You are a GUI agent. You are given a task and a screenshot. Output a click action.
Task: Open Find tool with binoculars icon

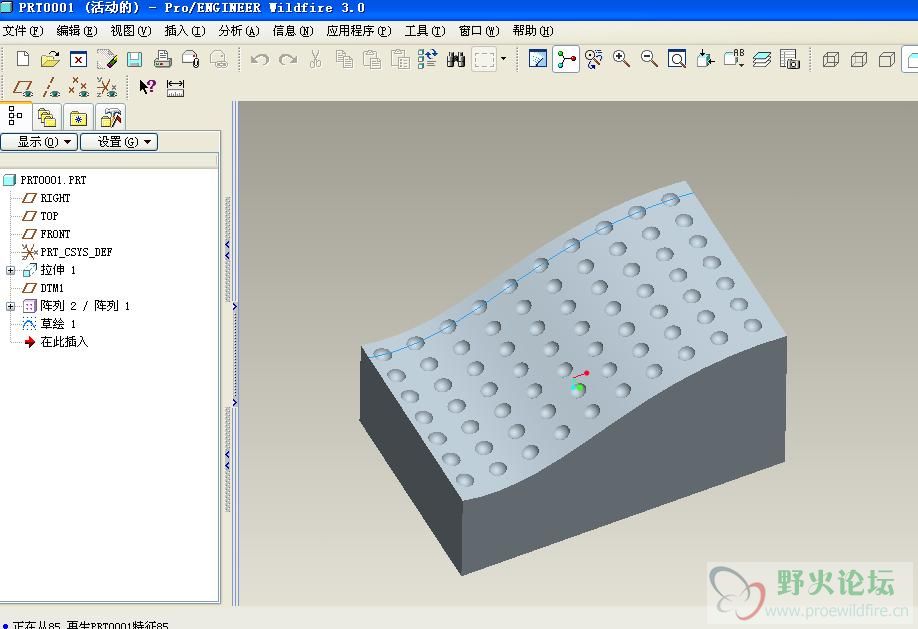[455, 59]
